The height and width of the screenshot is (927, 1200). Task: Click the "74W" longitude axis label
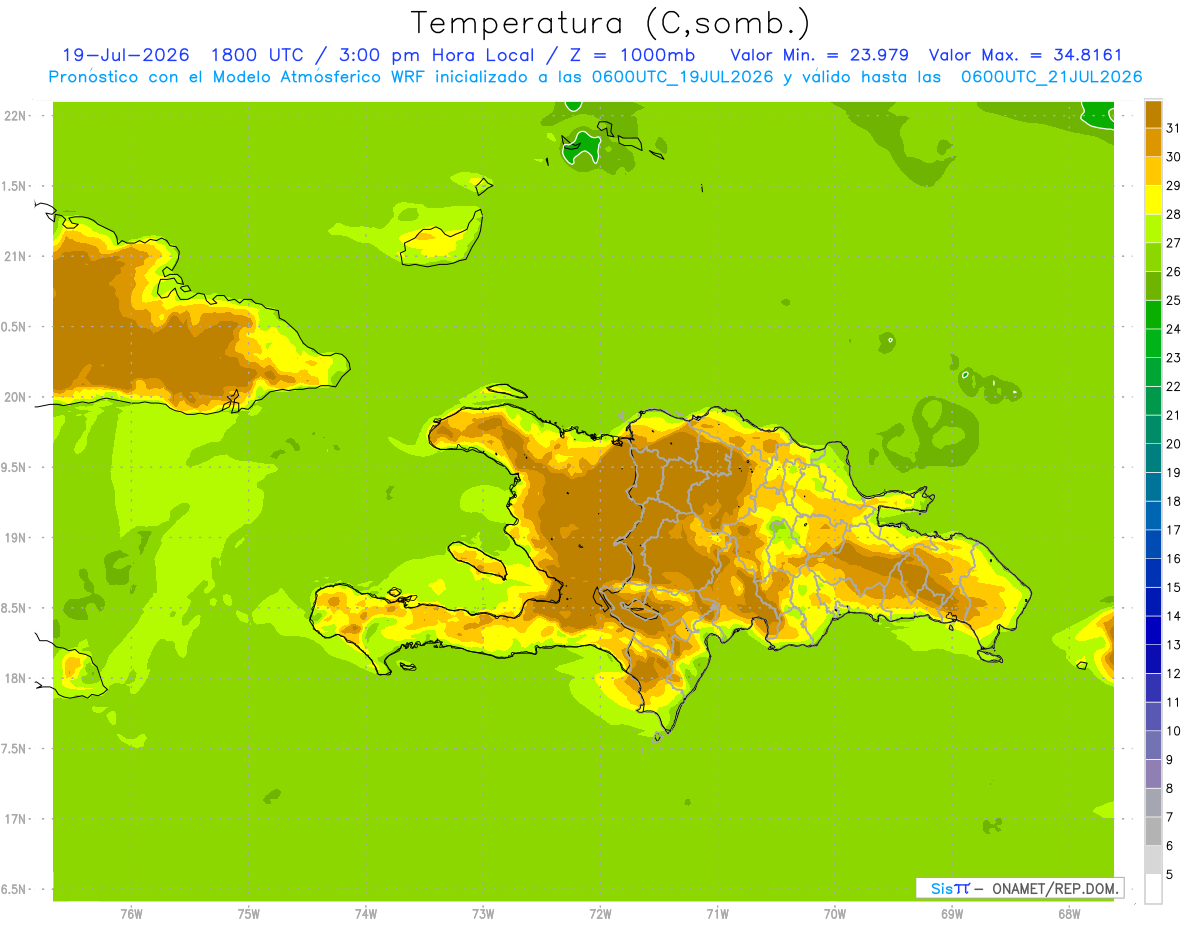pos(365,913)
